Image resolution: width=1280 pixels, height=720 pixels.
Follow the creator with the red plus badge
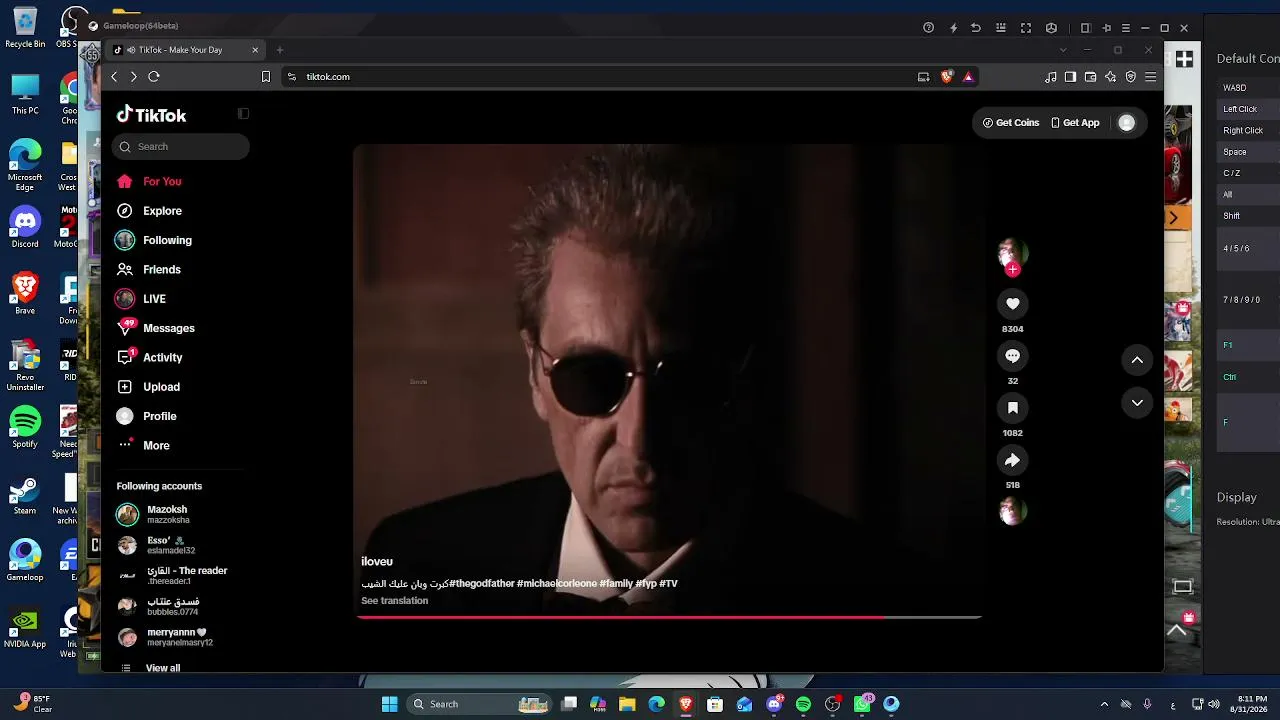(x=1012, y=269)
